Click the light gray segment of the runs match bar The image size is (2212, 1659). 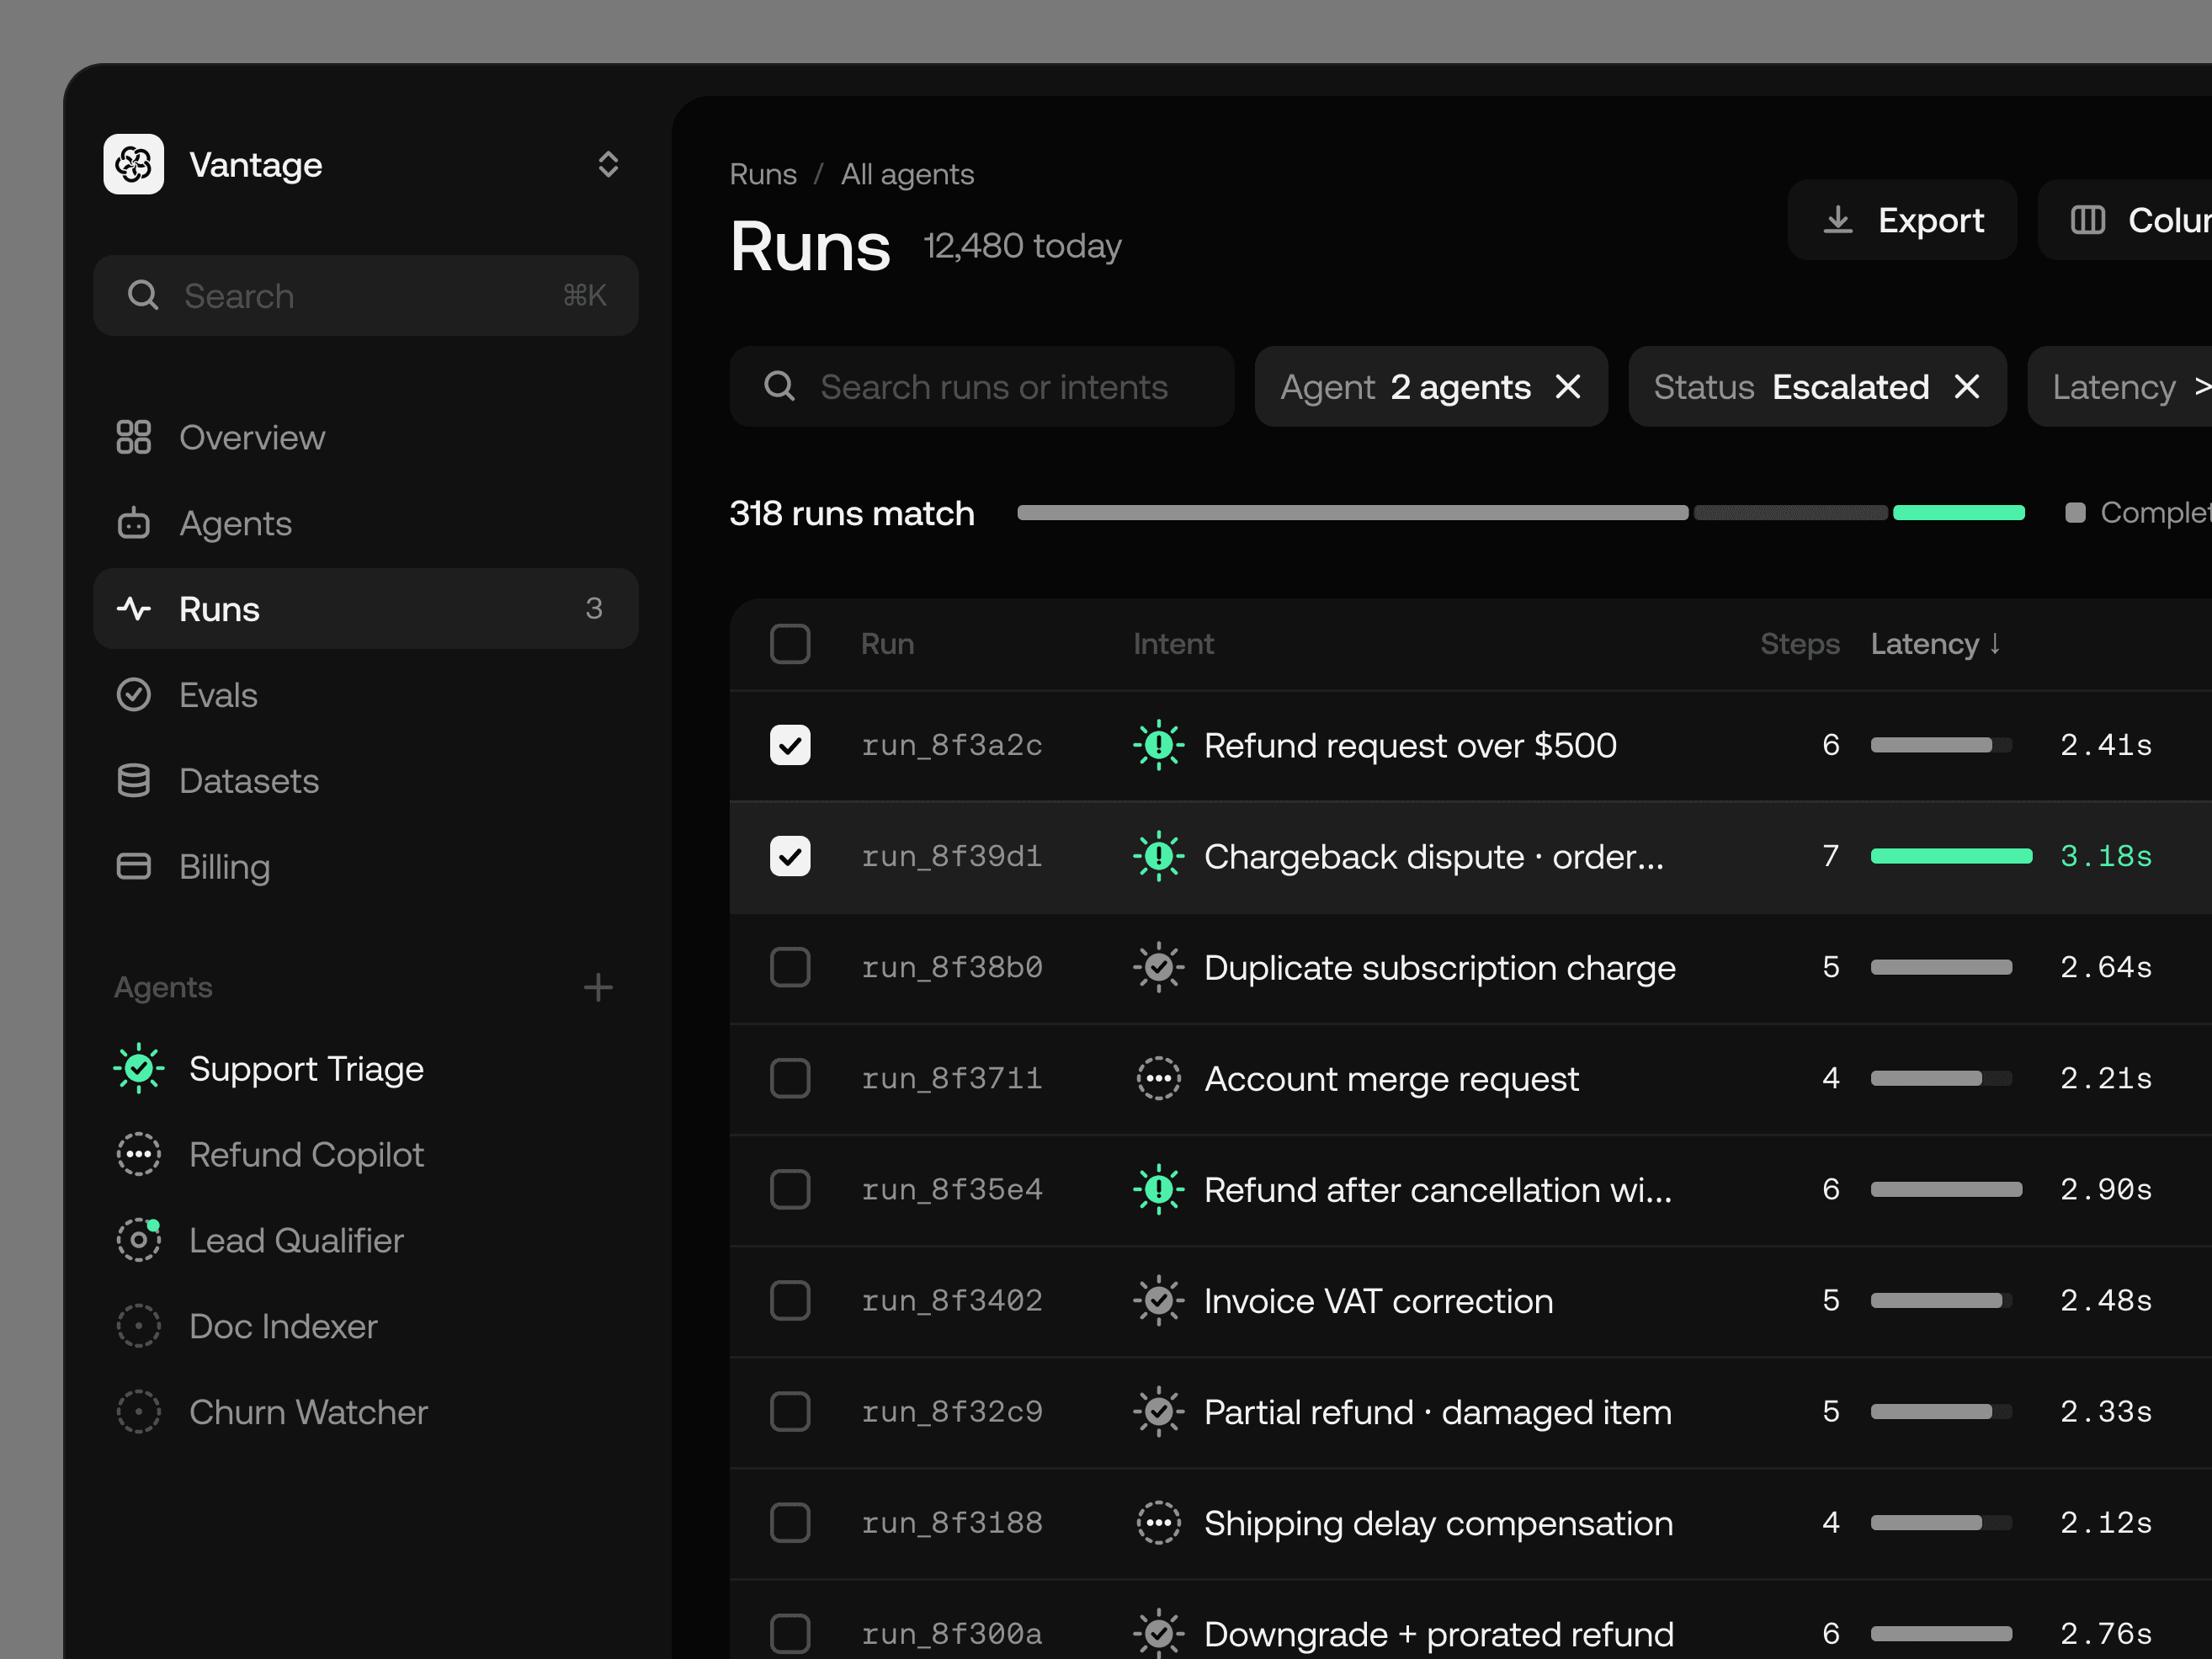(x=1353, y=513)
